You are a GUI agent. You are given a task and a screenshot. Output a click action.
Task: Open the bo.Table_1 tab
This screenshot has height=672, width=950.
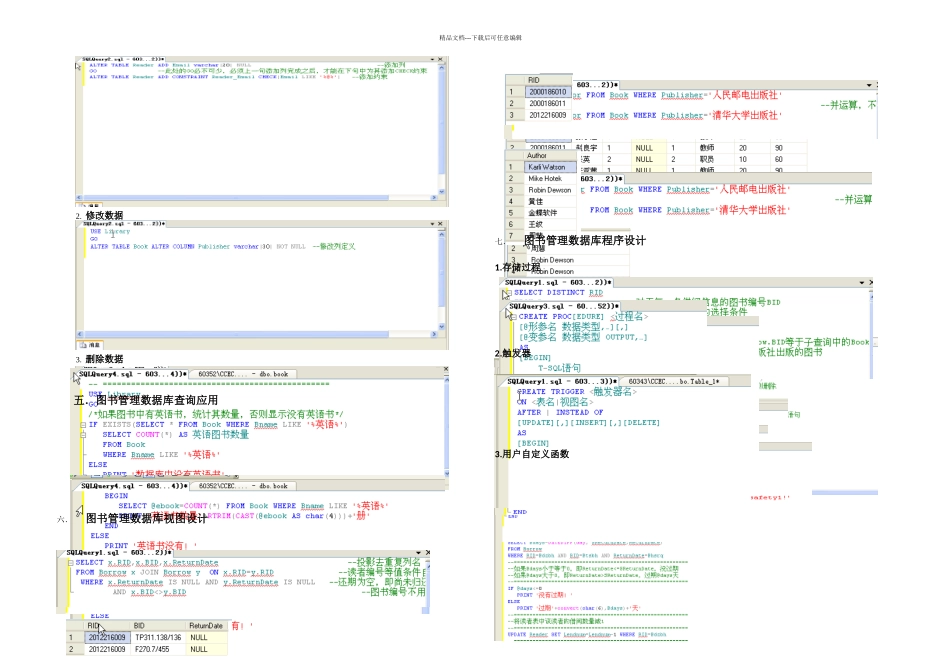[673, 381]
